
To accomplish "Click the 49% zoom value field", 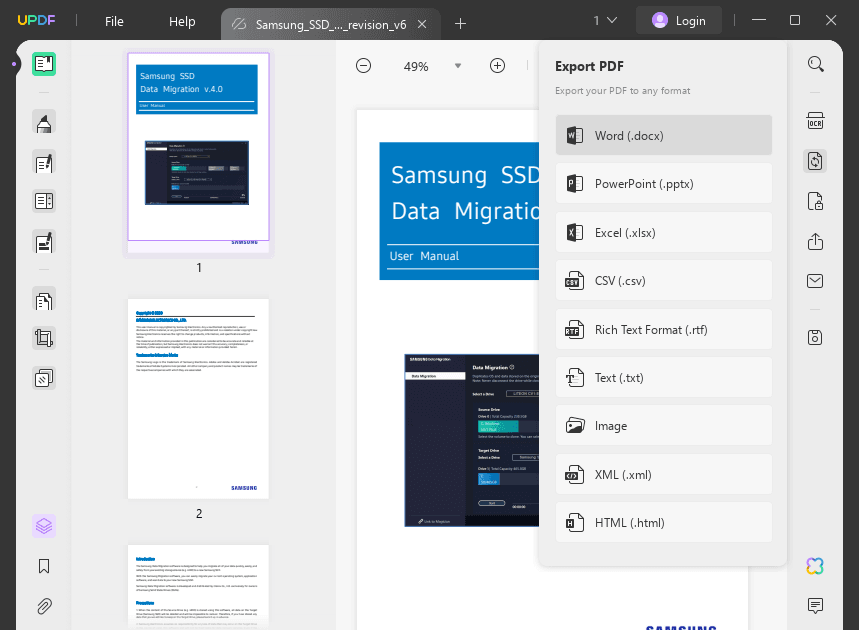I will (x=416, y=66).
